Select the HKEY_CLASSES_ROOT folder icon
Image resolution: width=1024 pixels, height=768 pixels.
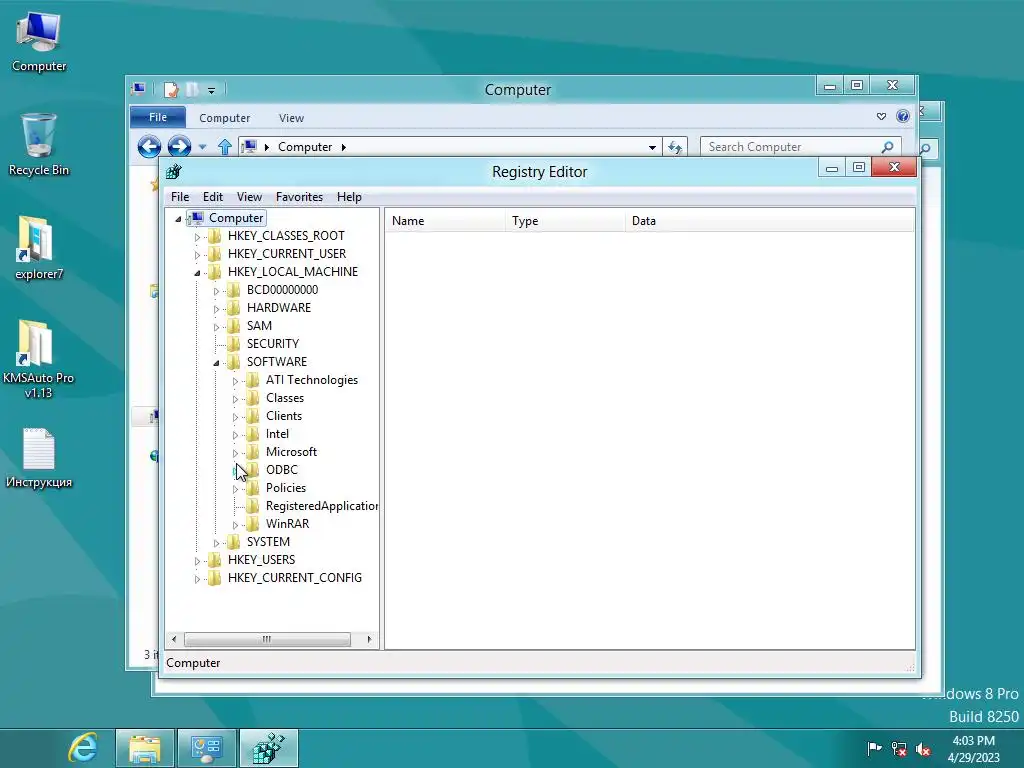[x=215, y=236]
